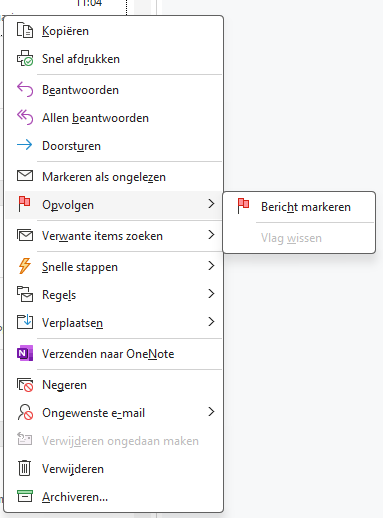This screenshot has width=383, height=518.
Task: Click the purple Beantwoorden reply arrow icon
Action: (25, 90)
